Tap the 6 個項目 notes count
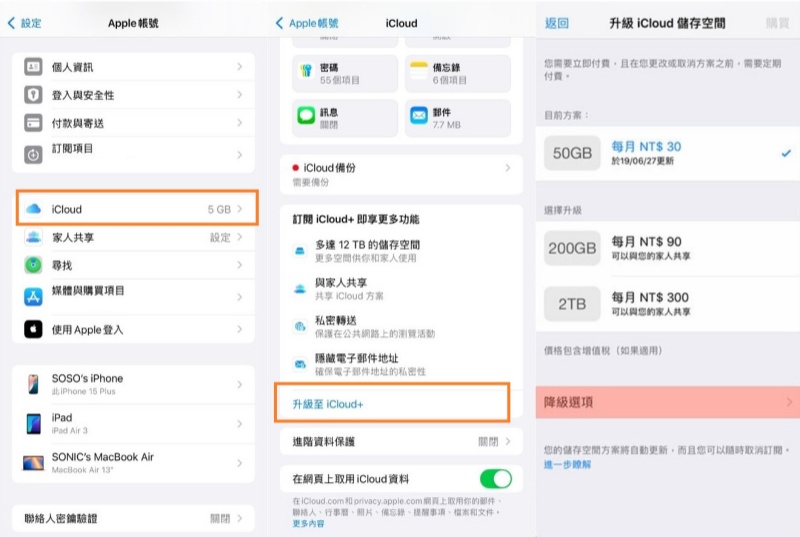The height and width of the screenshot is (537, 800). click(449, 80)
